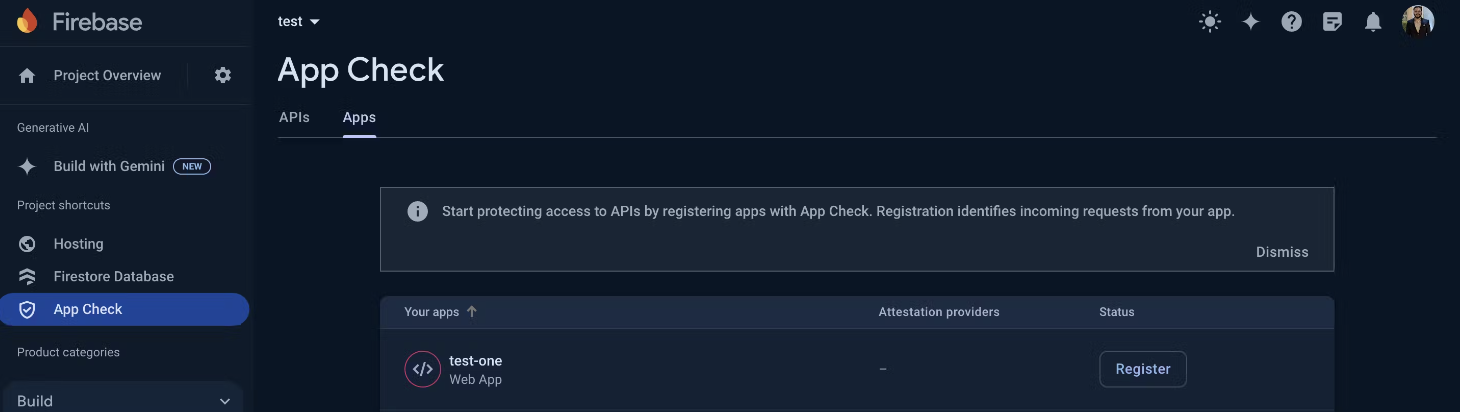Expand the Build category section
This screenshot has height=412, width=1460.
click(x=122, y=400)
